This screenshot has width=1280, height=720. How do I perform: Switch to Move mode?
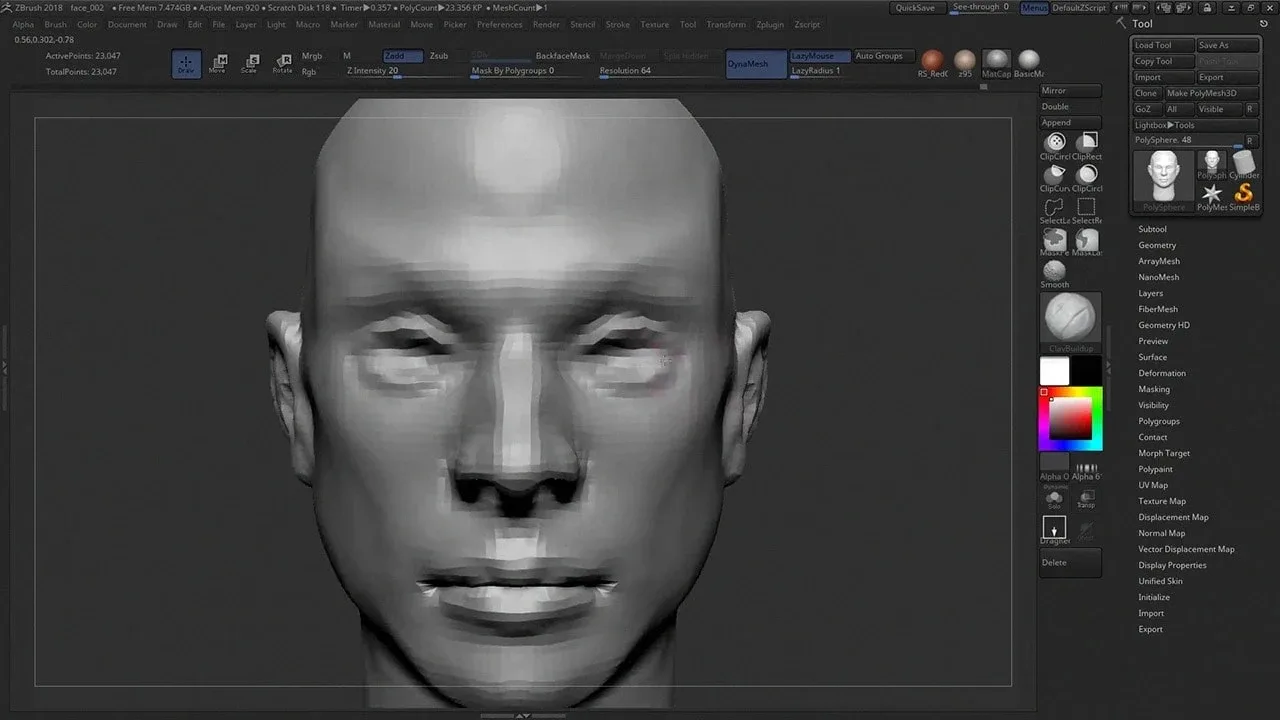pyautogui.click(x=217, y=64)
